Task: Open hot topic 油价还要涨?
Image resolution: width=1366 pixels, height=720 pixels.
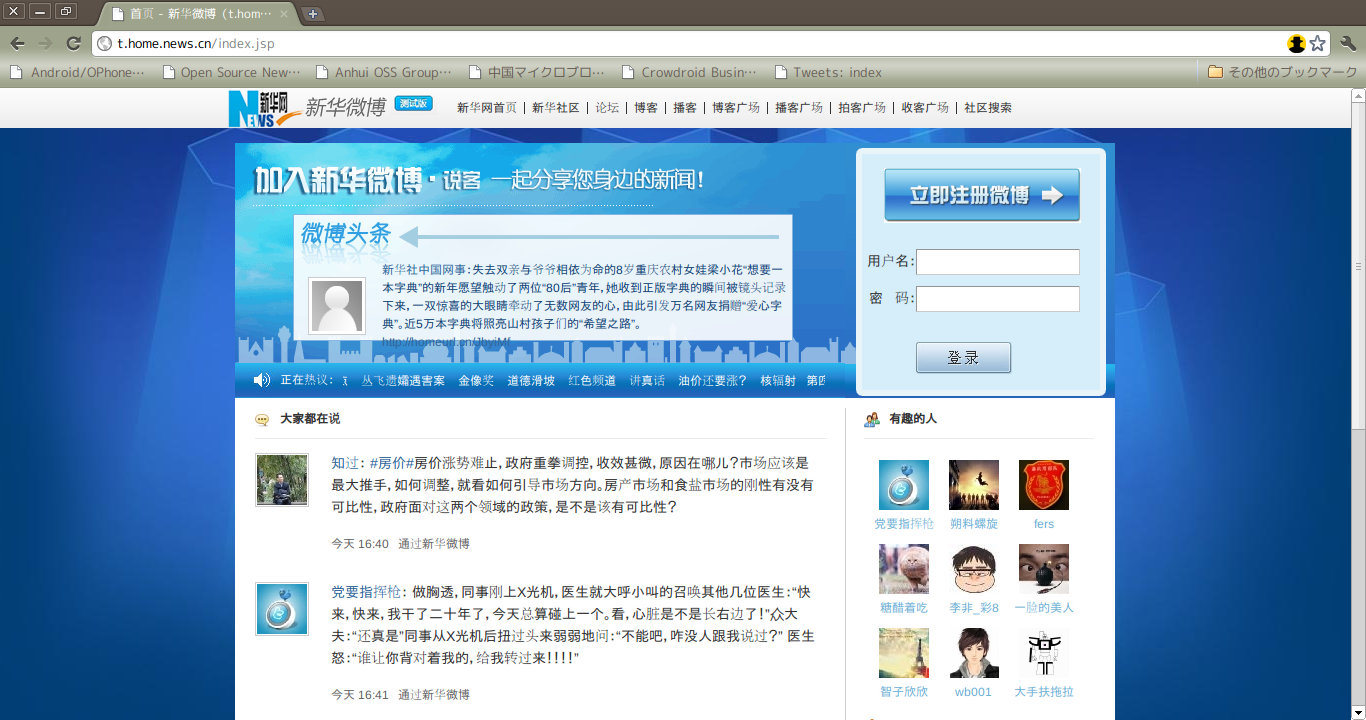Action: [x=712, y=381]
